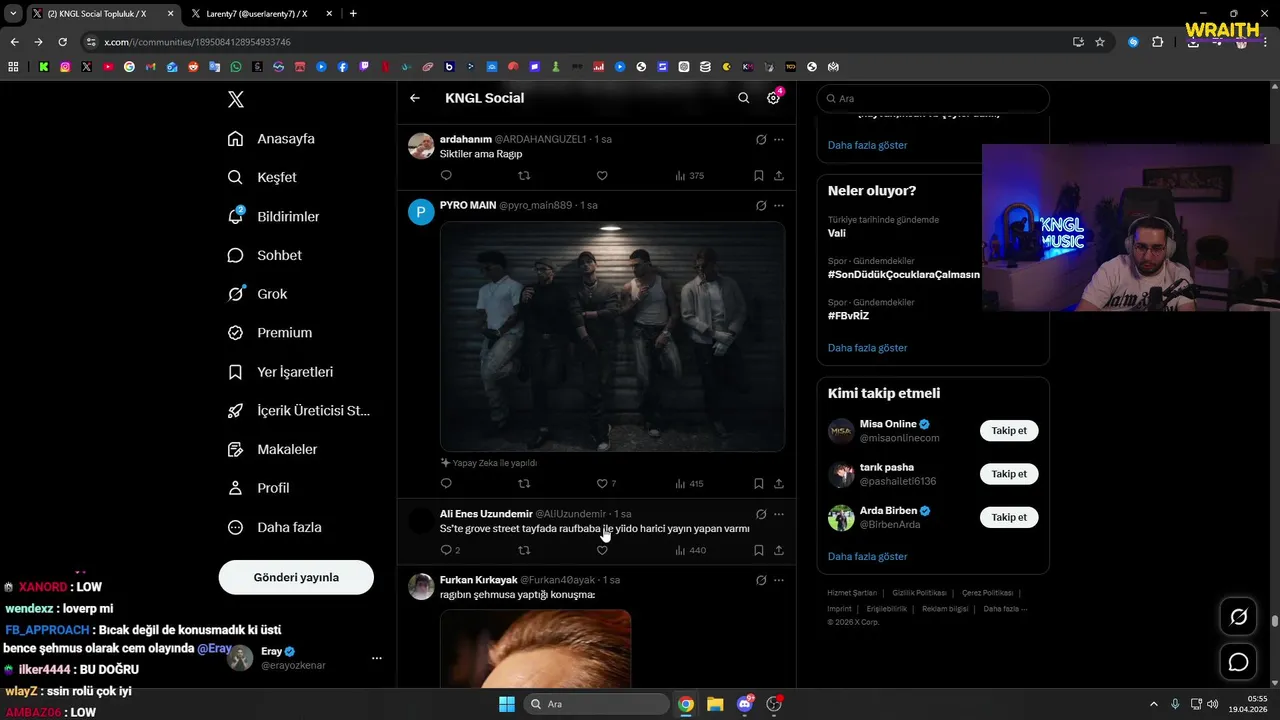Repost PYRO MAIN post
The width and height of the screenshot is (1280, 720).
[524, 483]
